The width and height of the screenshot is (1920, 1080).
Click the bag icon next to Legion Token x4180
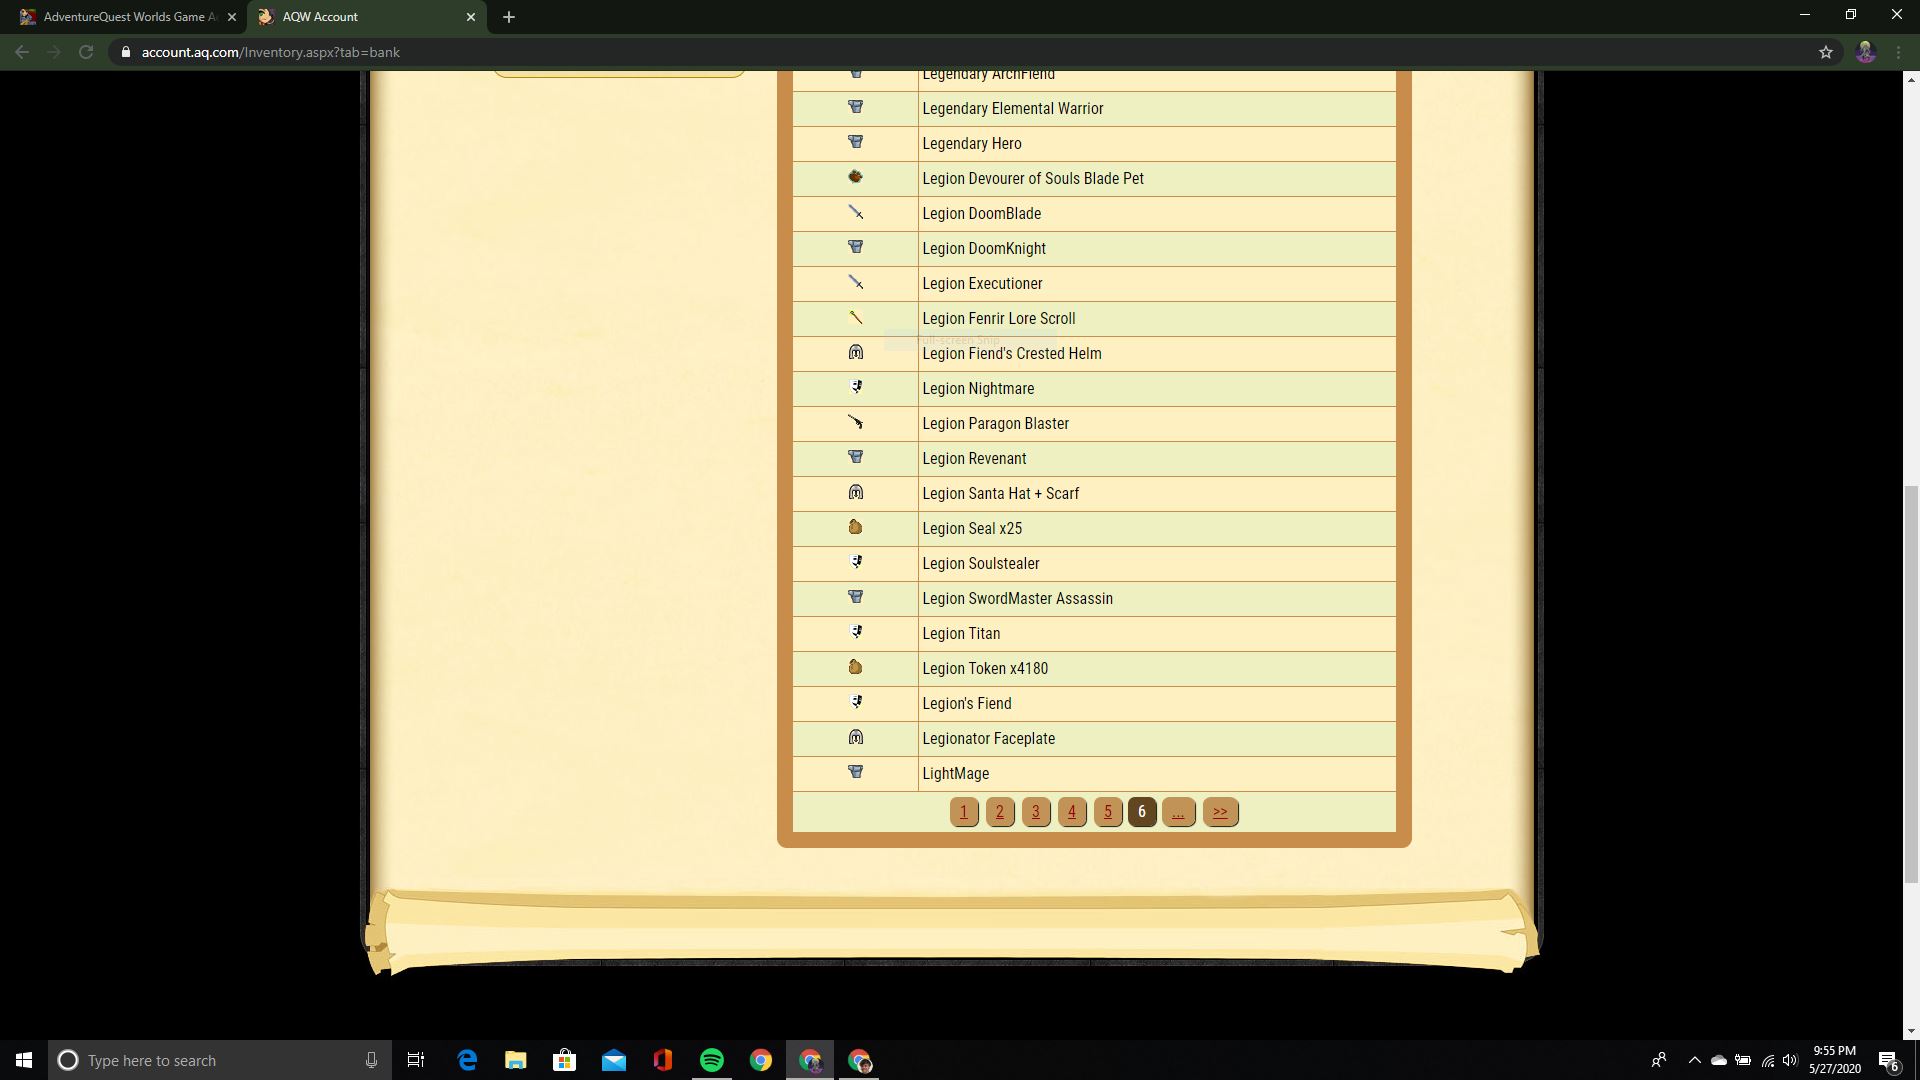click(855, 667)
